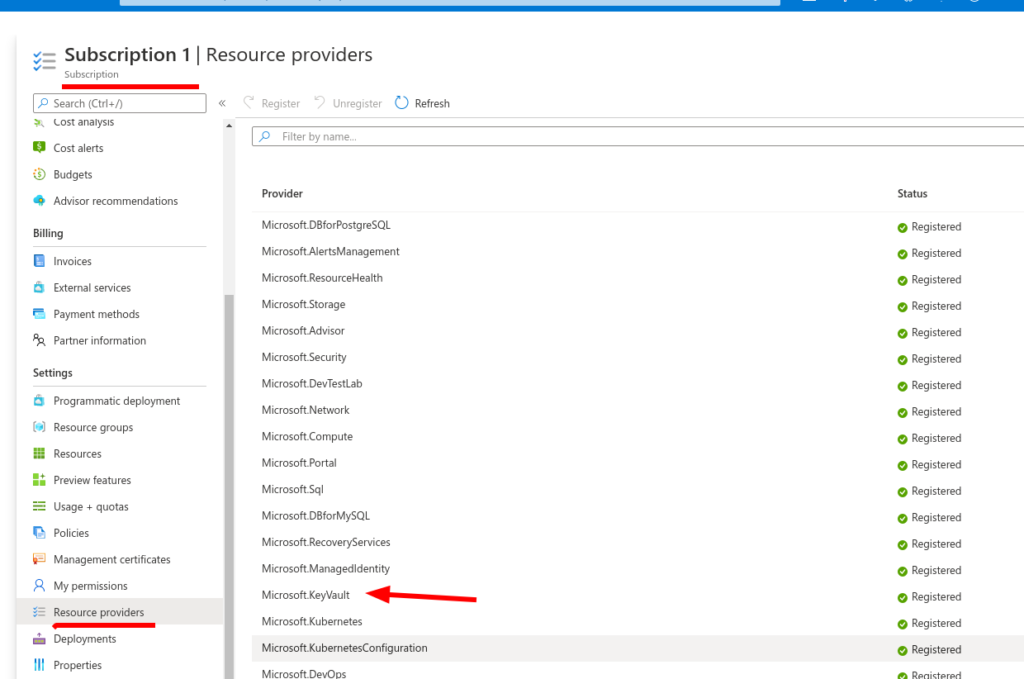The width and height of the screenshot is (1024, 679).
Task: Click green check icon for Microsoft.Sql
Action: 903,492
